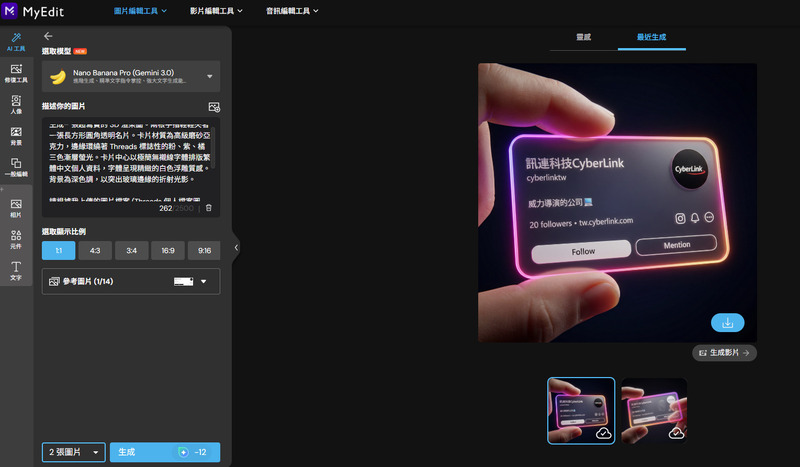Select the first generated image thumbnail
800x467 pixels.
click(x=581, y=411)
